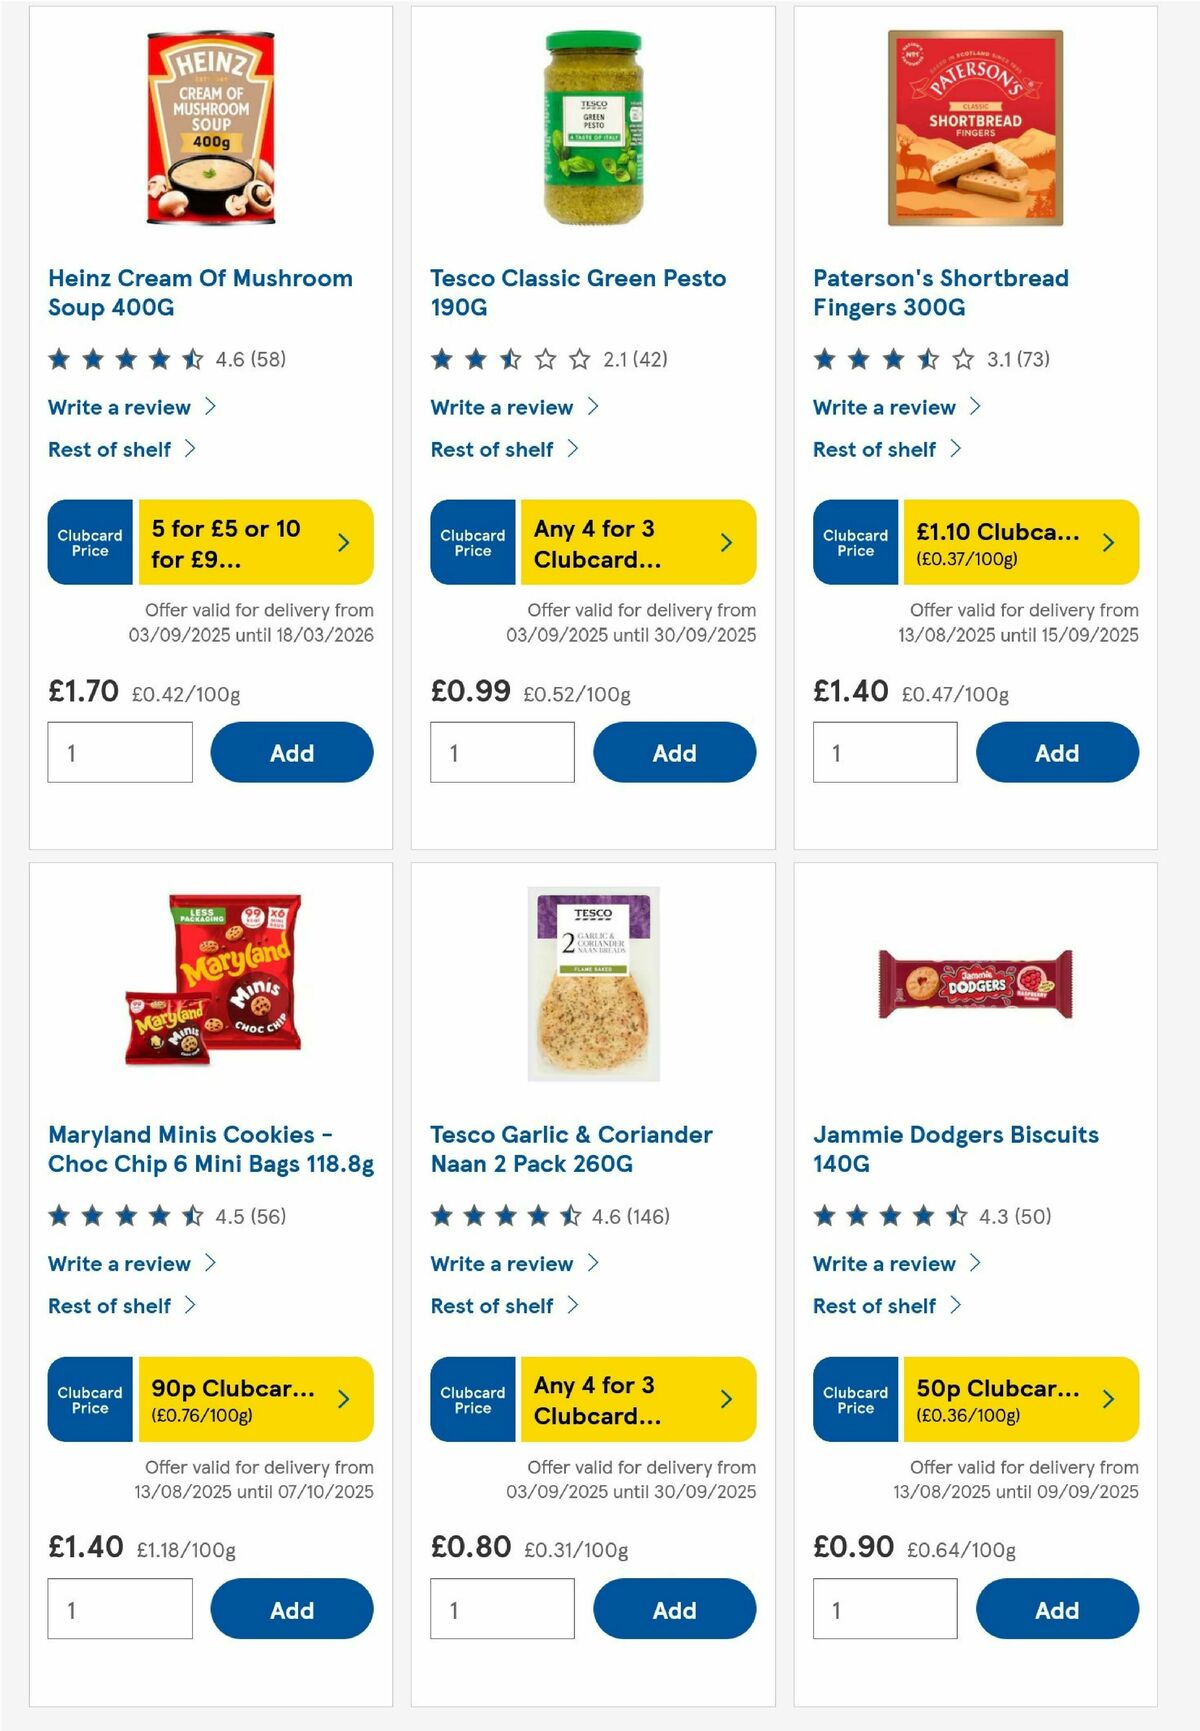
Task: View rest of shelf for Jammie Dodgers
Action: [x=873, y=1305]
